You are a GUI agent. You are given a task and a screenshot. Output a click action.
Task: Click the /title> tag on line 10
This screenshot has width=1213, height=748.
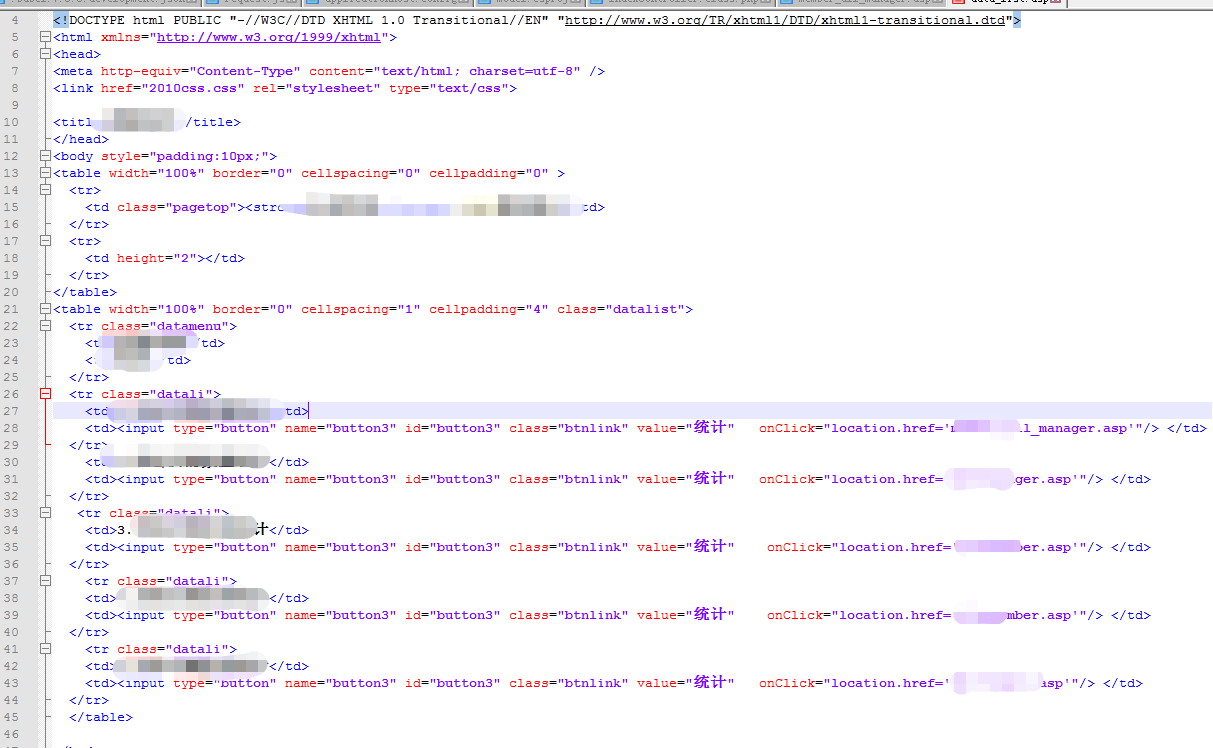point(213,122)
